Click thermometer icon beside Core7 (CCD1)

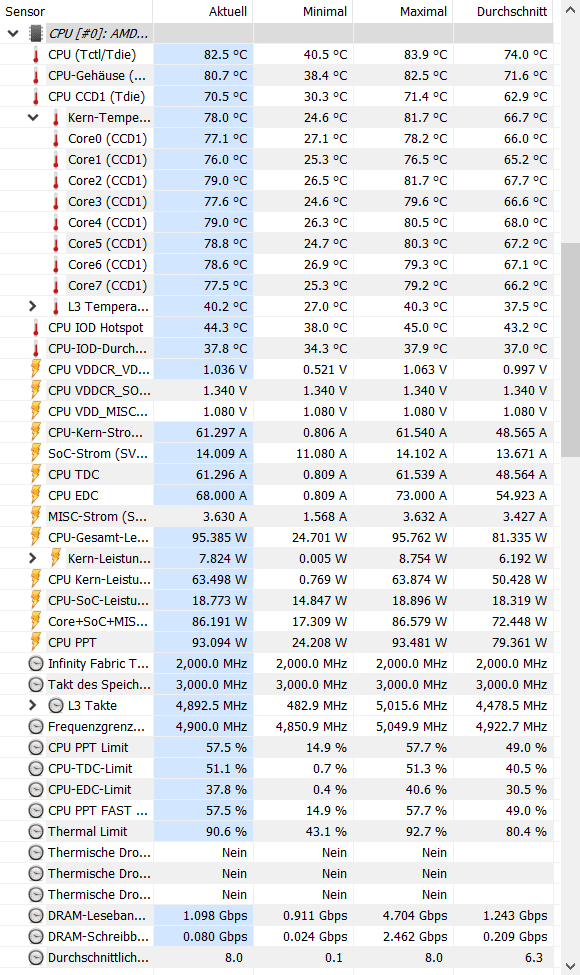[x=55, y=286]
